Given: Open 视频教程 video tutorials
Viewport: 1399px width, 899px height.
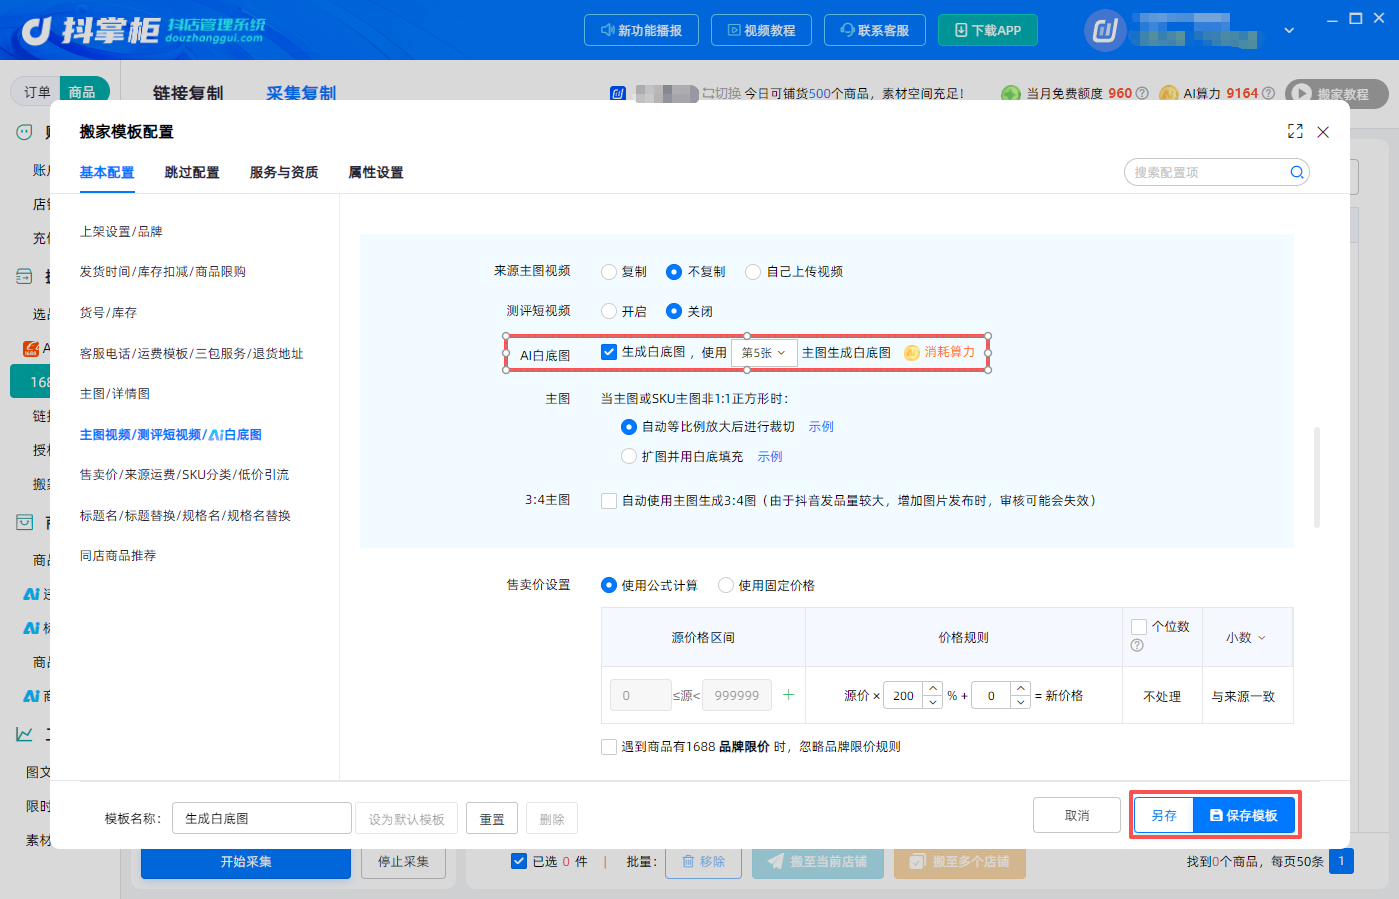Looking at the screenshot, I should click(761, 30).
